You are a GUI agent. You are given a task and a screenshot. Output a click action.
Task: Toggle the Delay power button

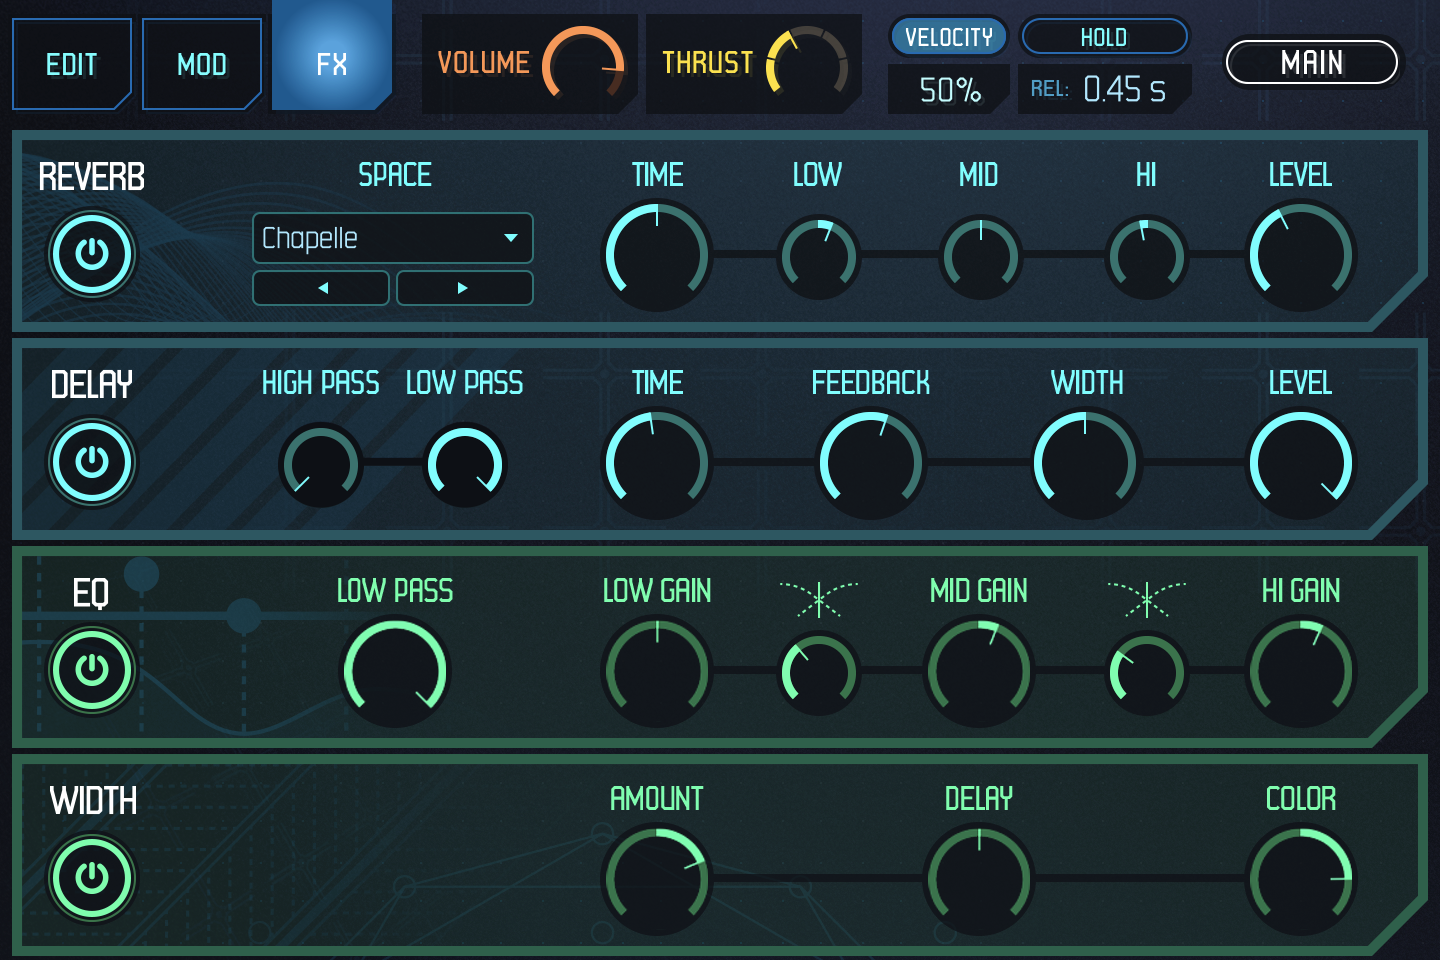point(91,462)
